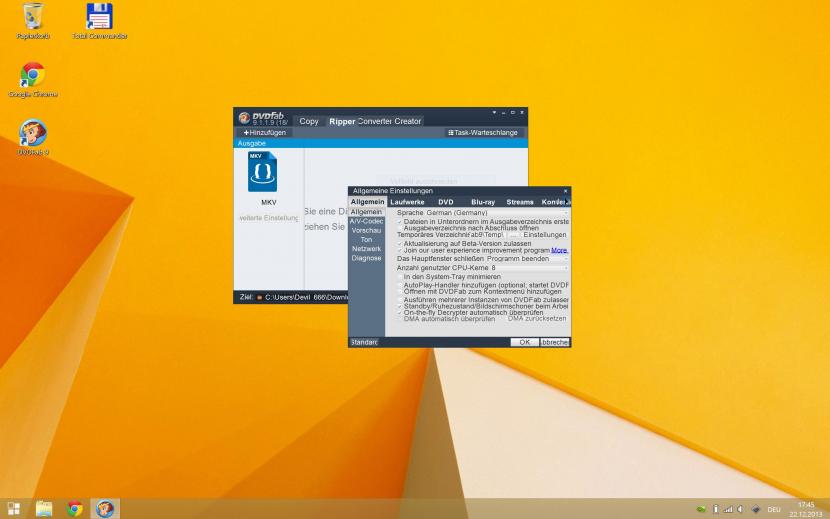Enable 'AutoPlay-Handler hinzufügen' checkbox
Image resolution: width=830 pixels, height=519 pixels.
click(x=400, y=285)
